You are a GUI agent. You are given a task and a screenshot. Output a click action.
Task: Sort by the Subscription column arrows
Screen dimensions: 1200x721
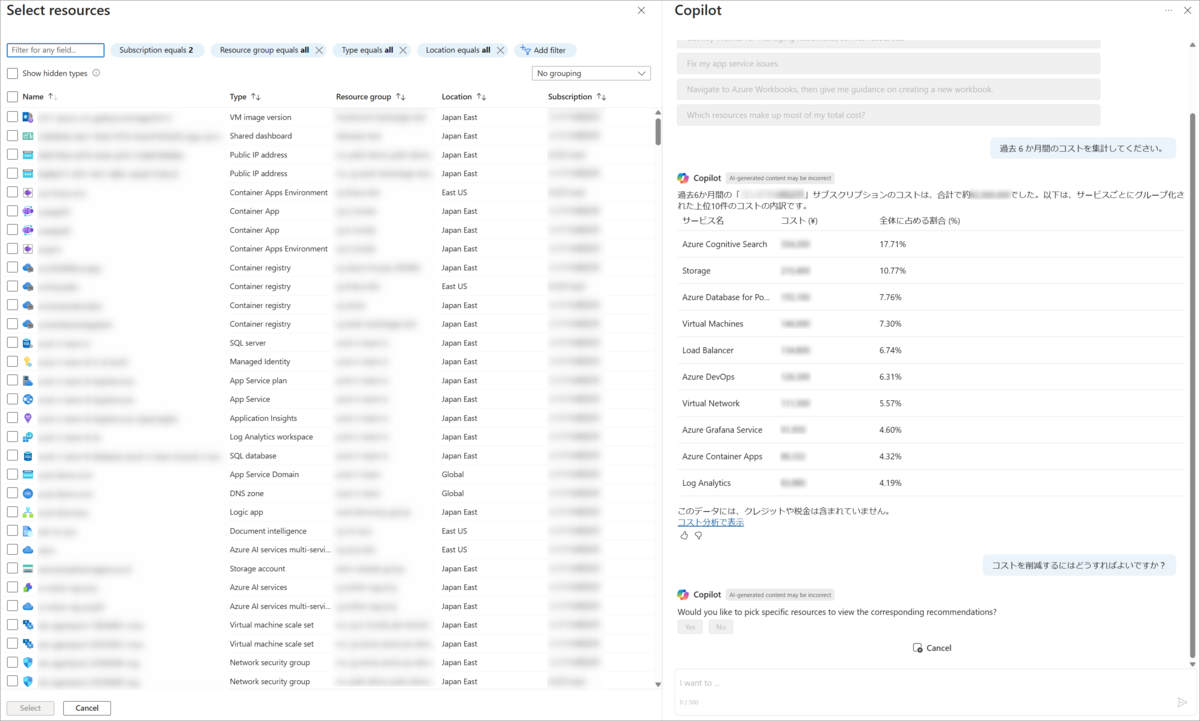[x=601, y=97]
